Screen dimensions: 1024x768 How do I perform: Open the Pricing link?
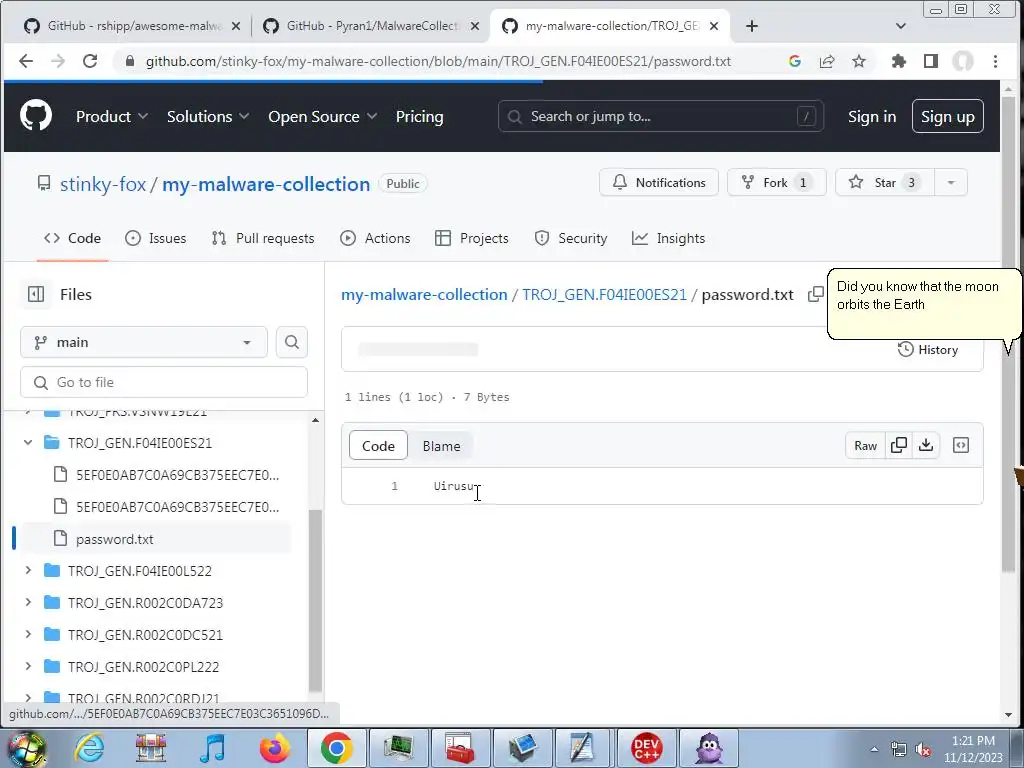tap(419, 116)
